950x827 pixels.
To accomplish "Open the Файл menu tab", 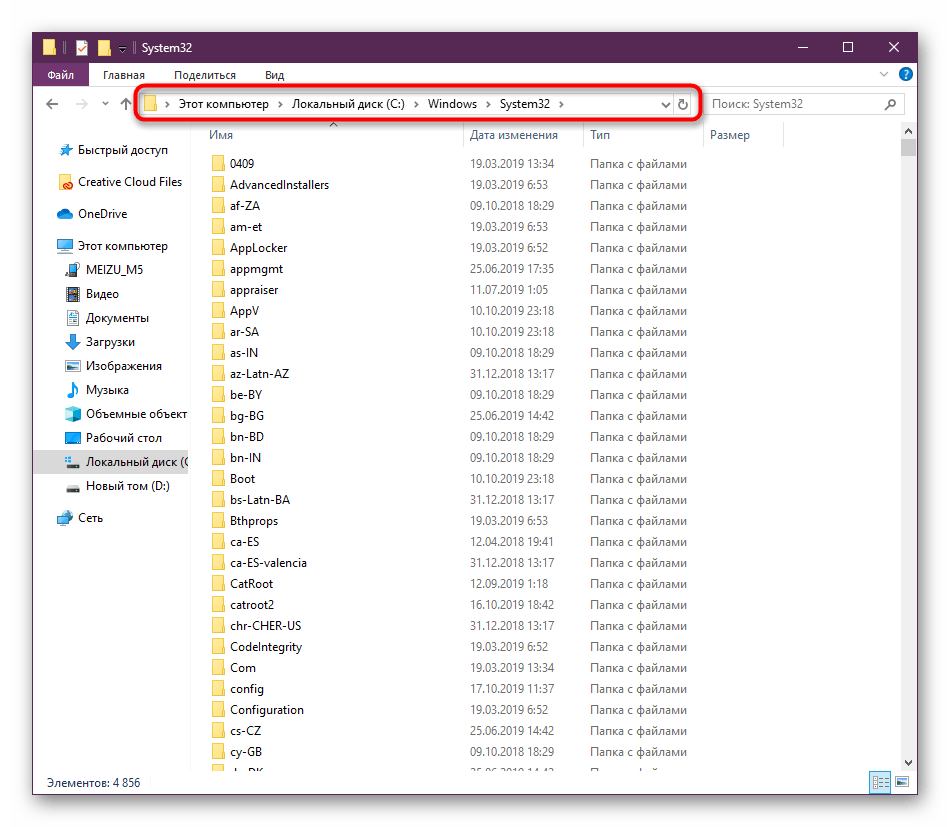I will coord(61,75).
